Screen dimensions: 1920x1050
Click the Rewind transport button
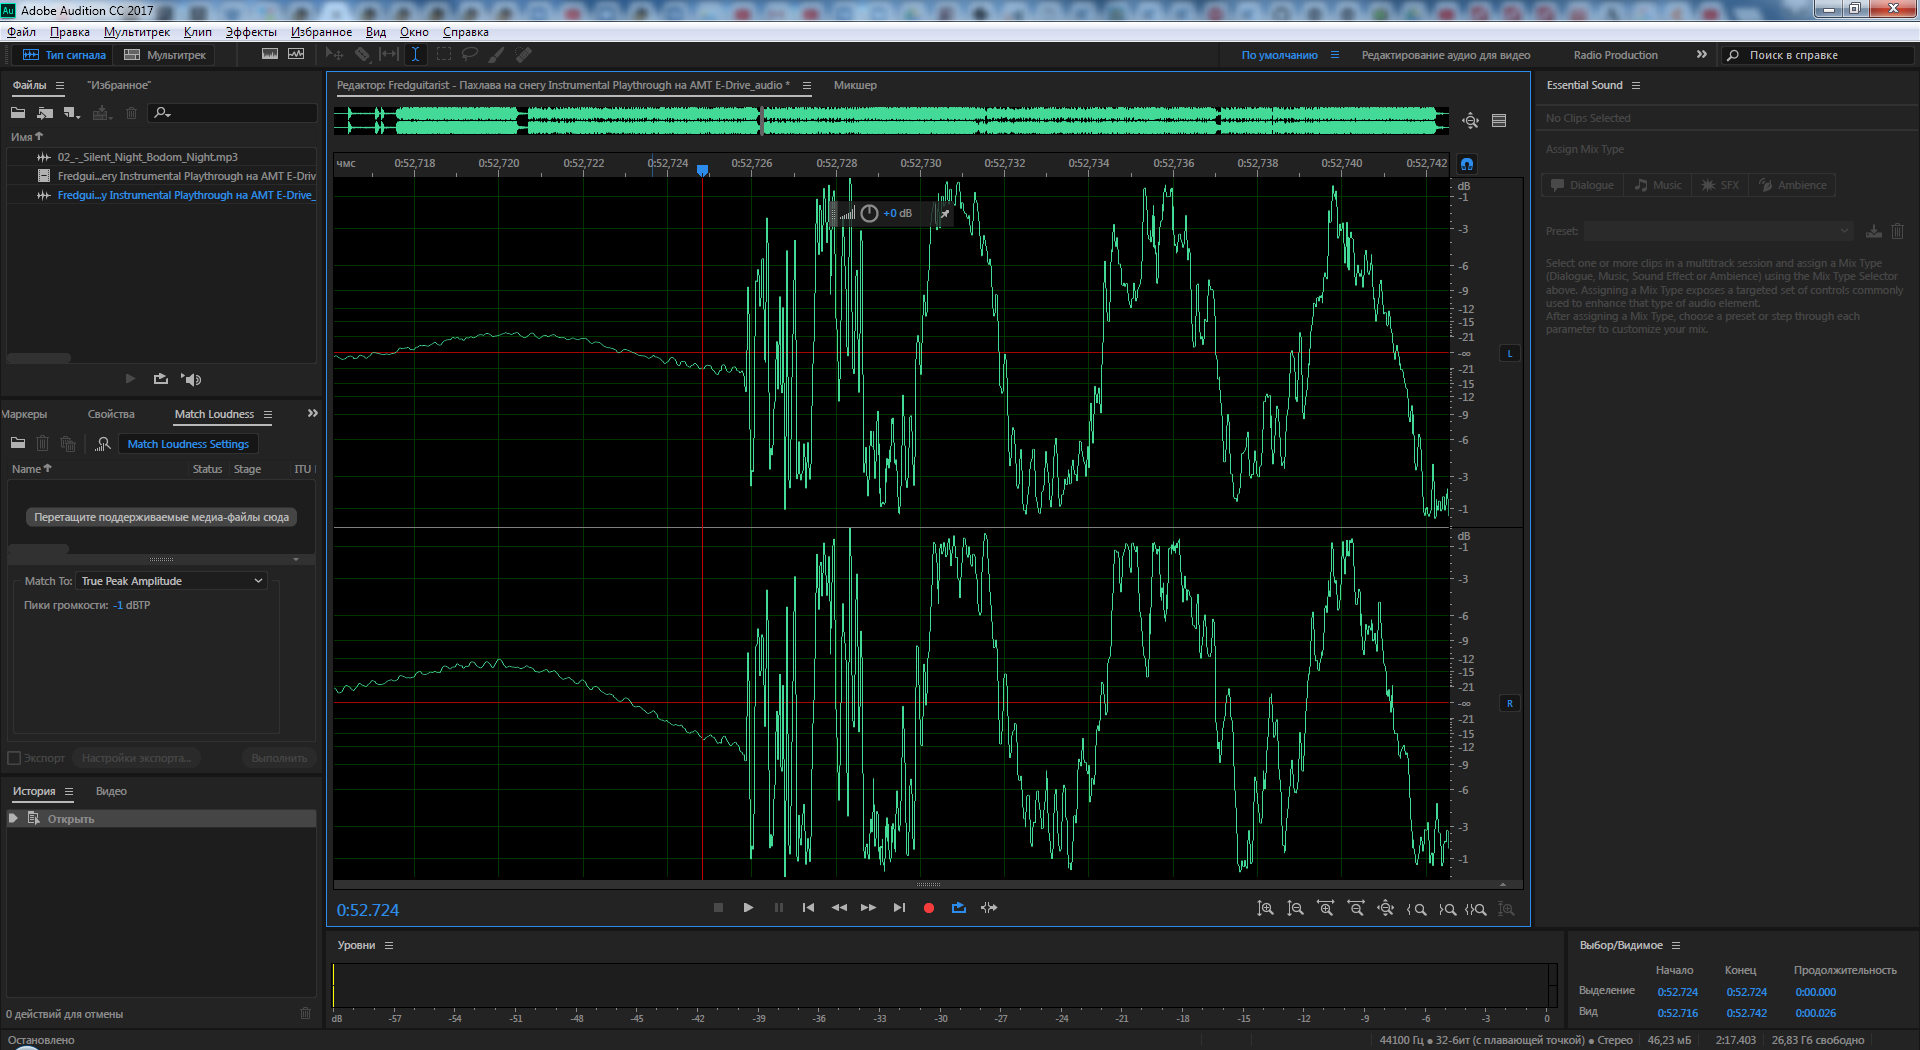[x=839, y=908]
